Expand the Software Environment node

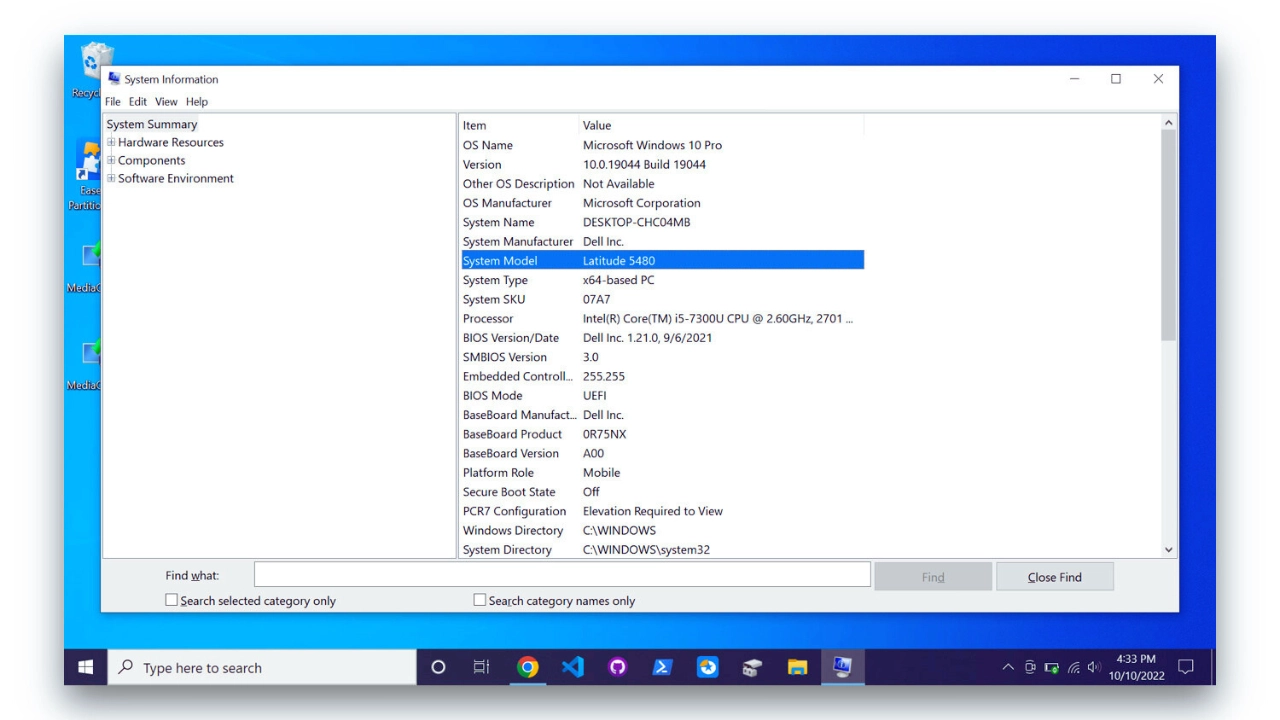tap(111, 178)
